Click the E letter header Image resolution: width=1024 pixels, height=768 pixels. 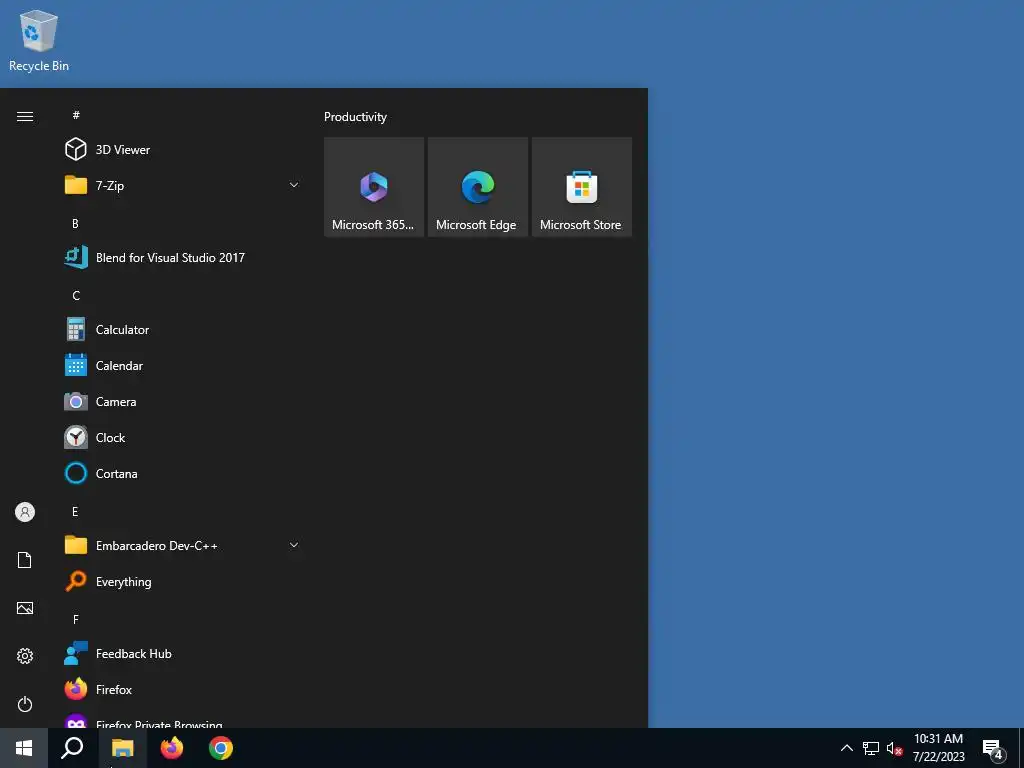75,511
